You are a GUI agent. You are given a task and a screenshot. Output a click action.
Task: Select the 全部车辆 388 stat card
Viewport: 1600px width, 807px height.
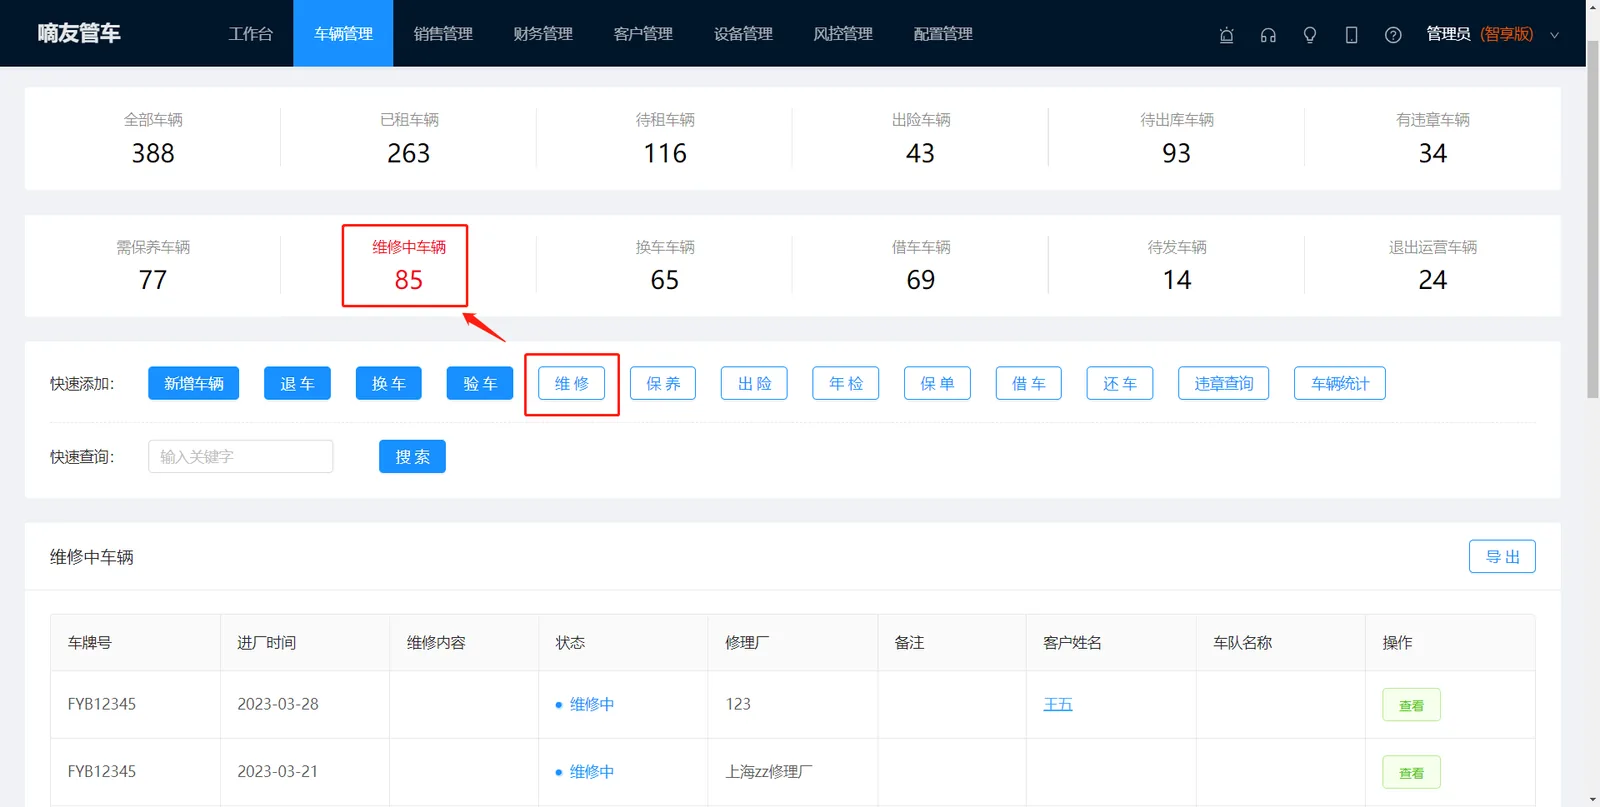[x=153, y=138]
